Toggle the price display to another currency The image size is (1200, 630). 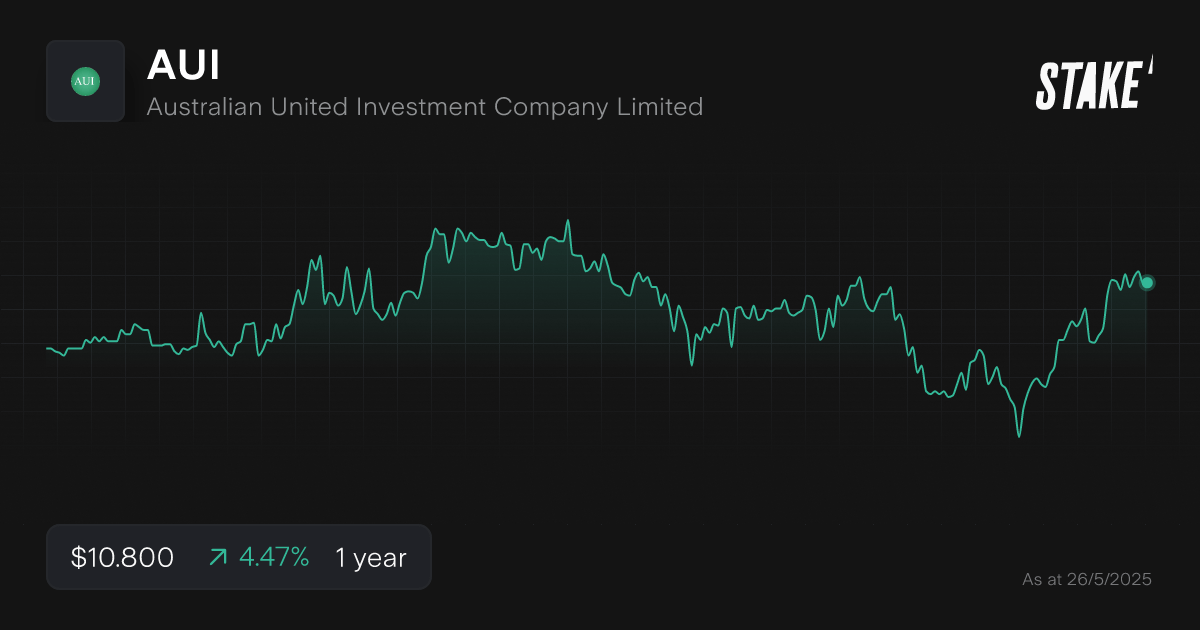tap(120, 557)
